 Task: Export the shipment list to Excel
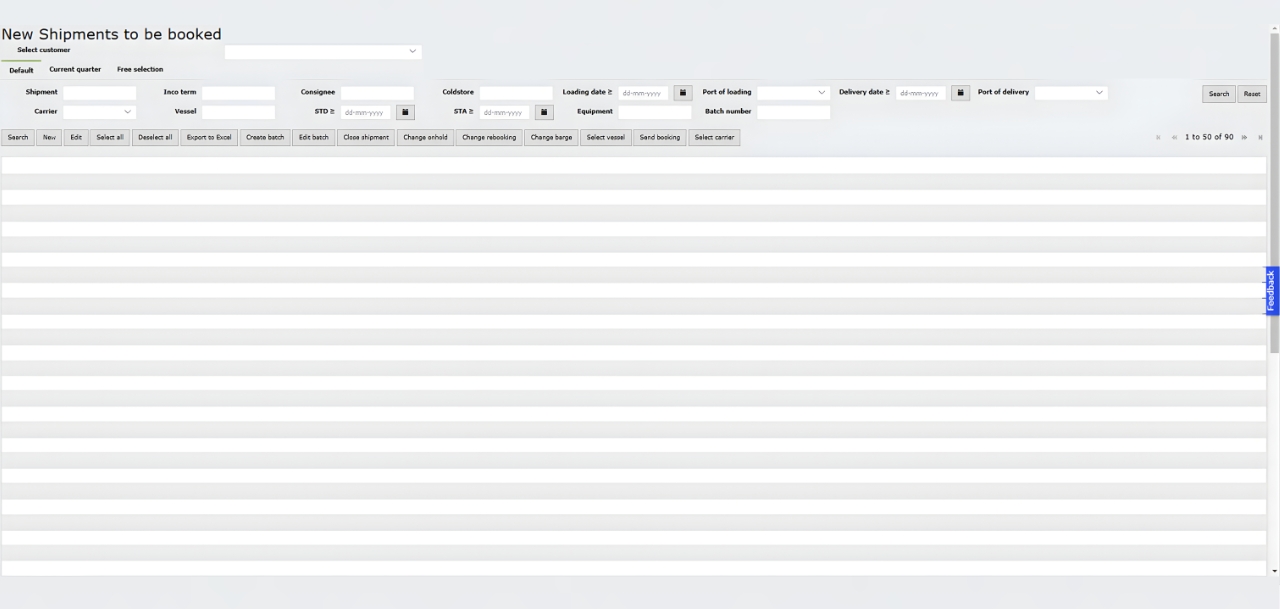tap(208, 137)
